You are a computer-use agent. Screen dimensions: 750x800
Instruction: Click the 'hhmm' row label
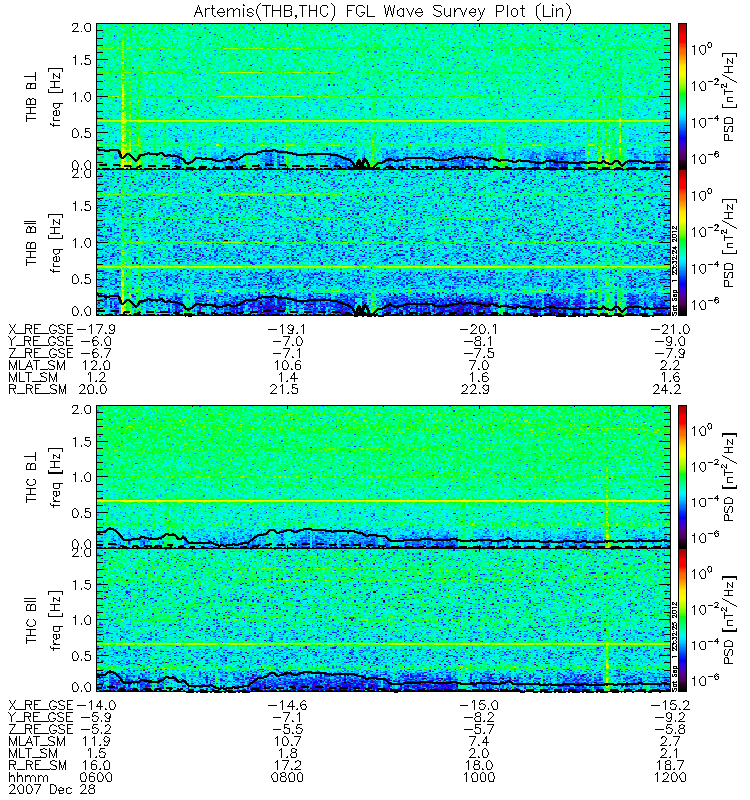(29, 778)
